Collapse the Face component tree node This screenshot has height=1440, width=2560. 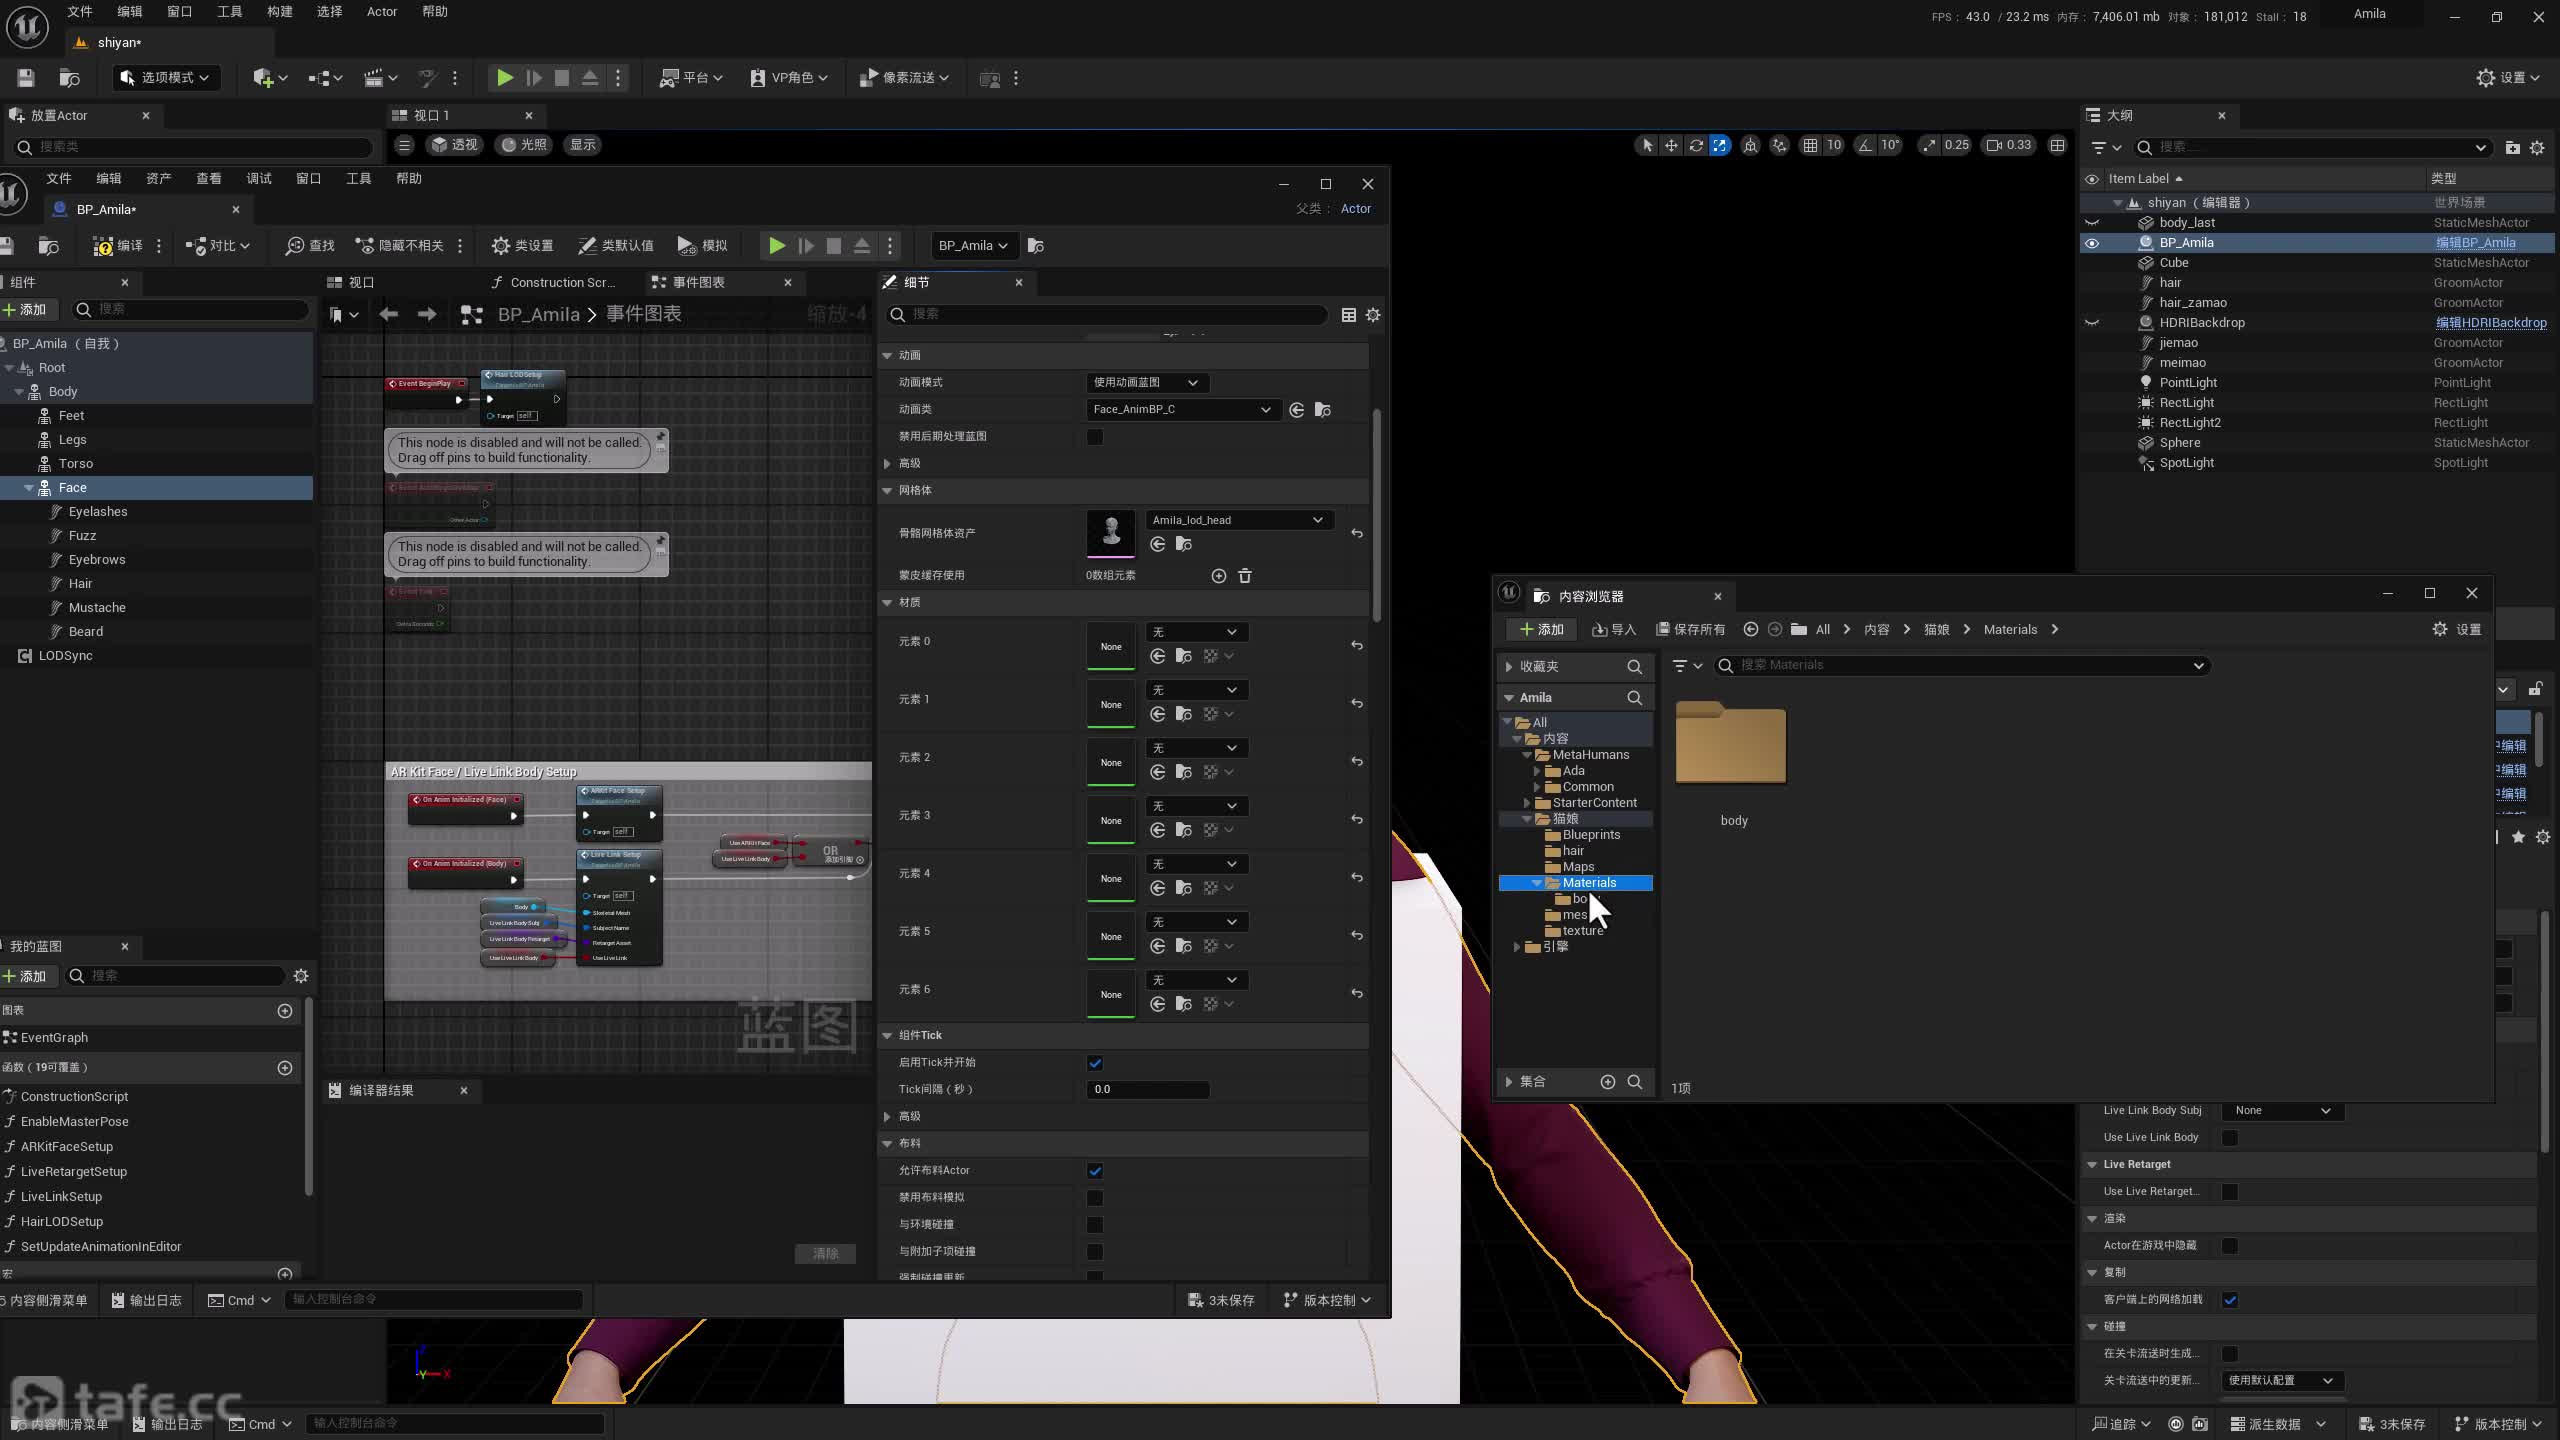pos(29,488)
